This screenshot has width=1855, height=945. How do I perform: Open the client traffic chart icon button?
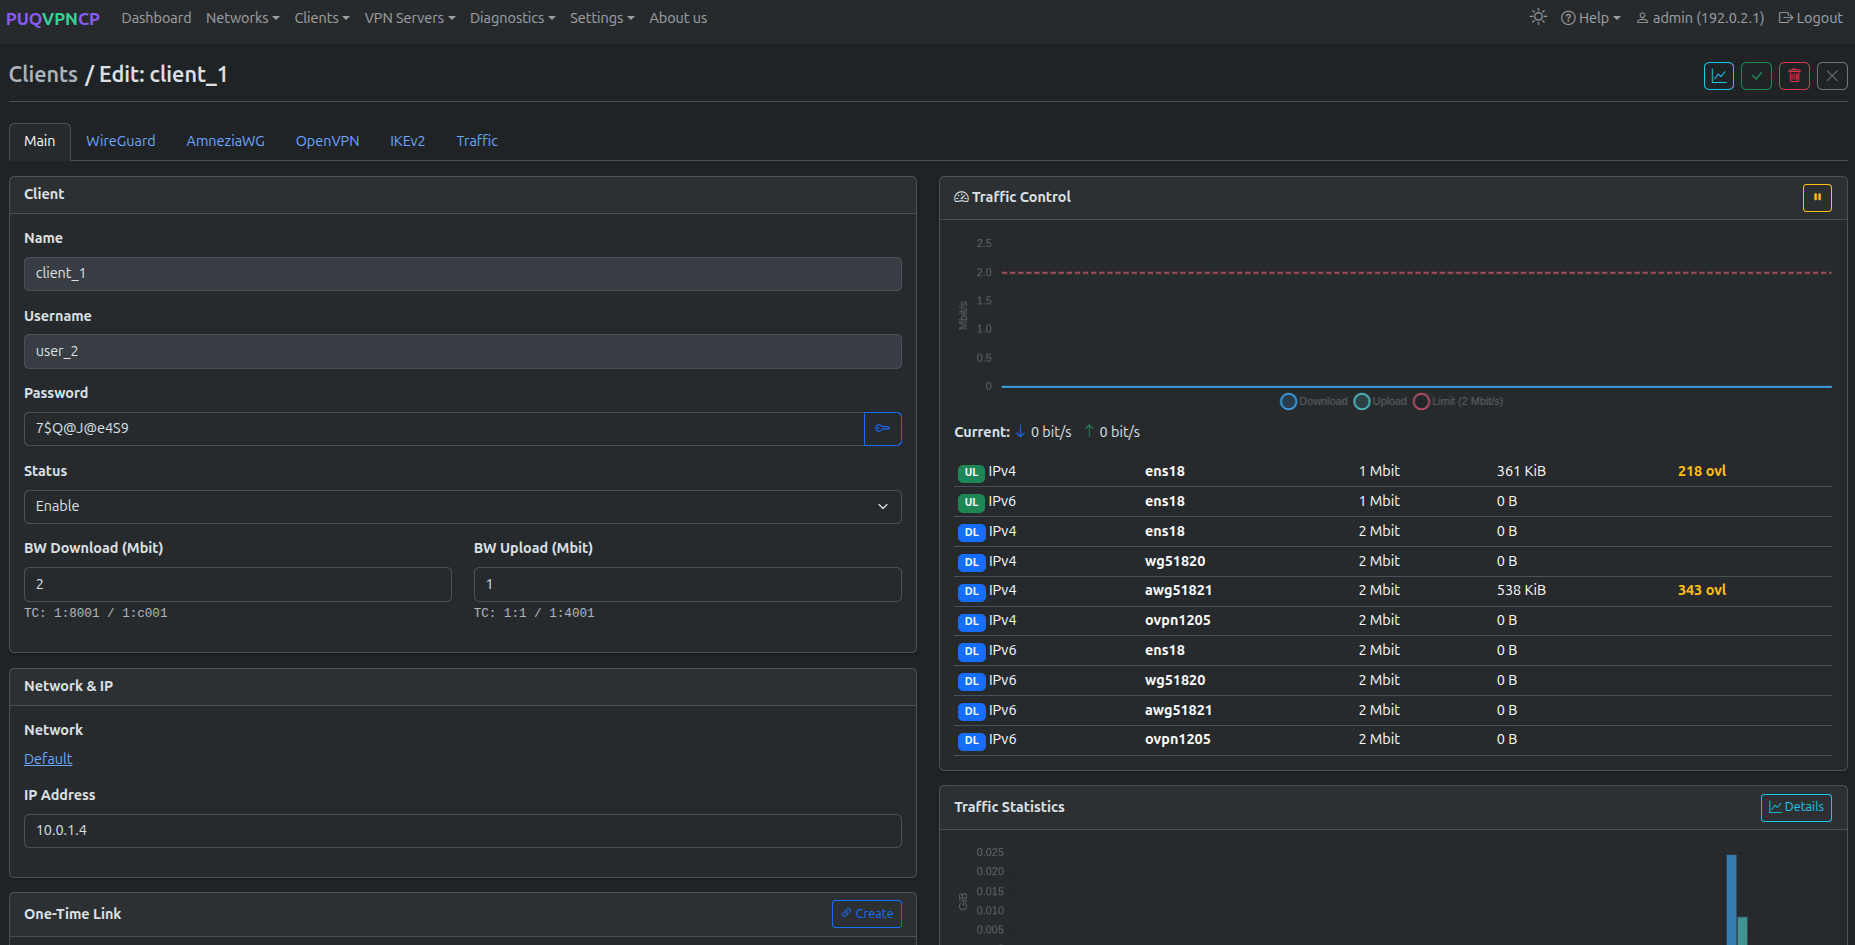(1719, 76)
